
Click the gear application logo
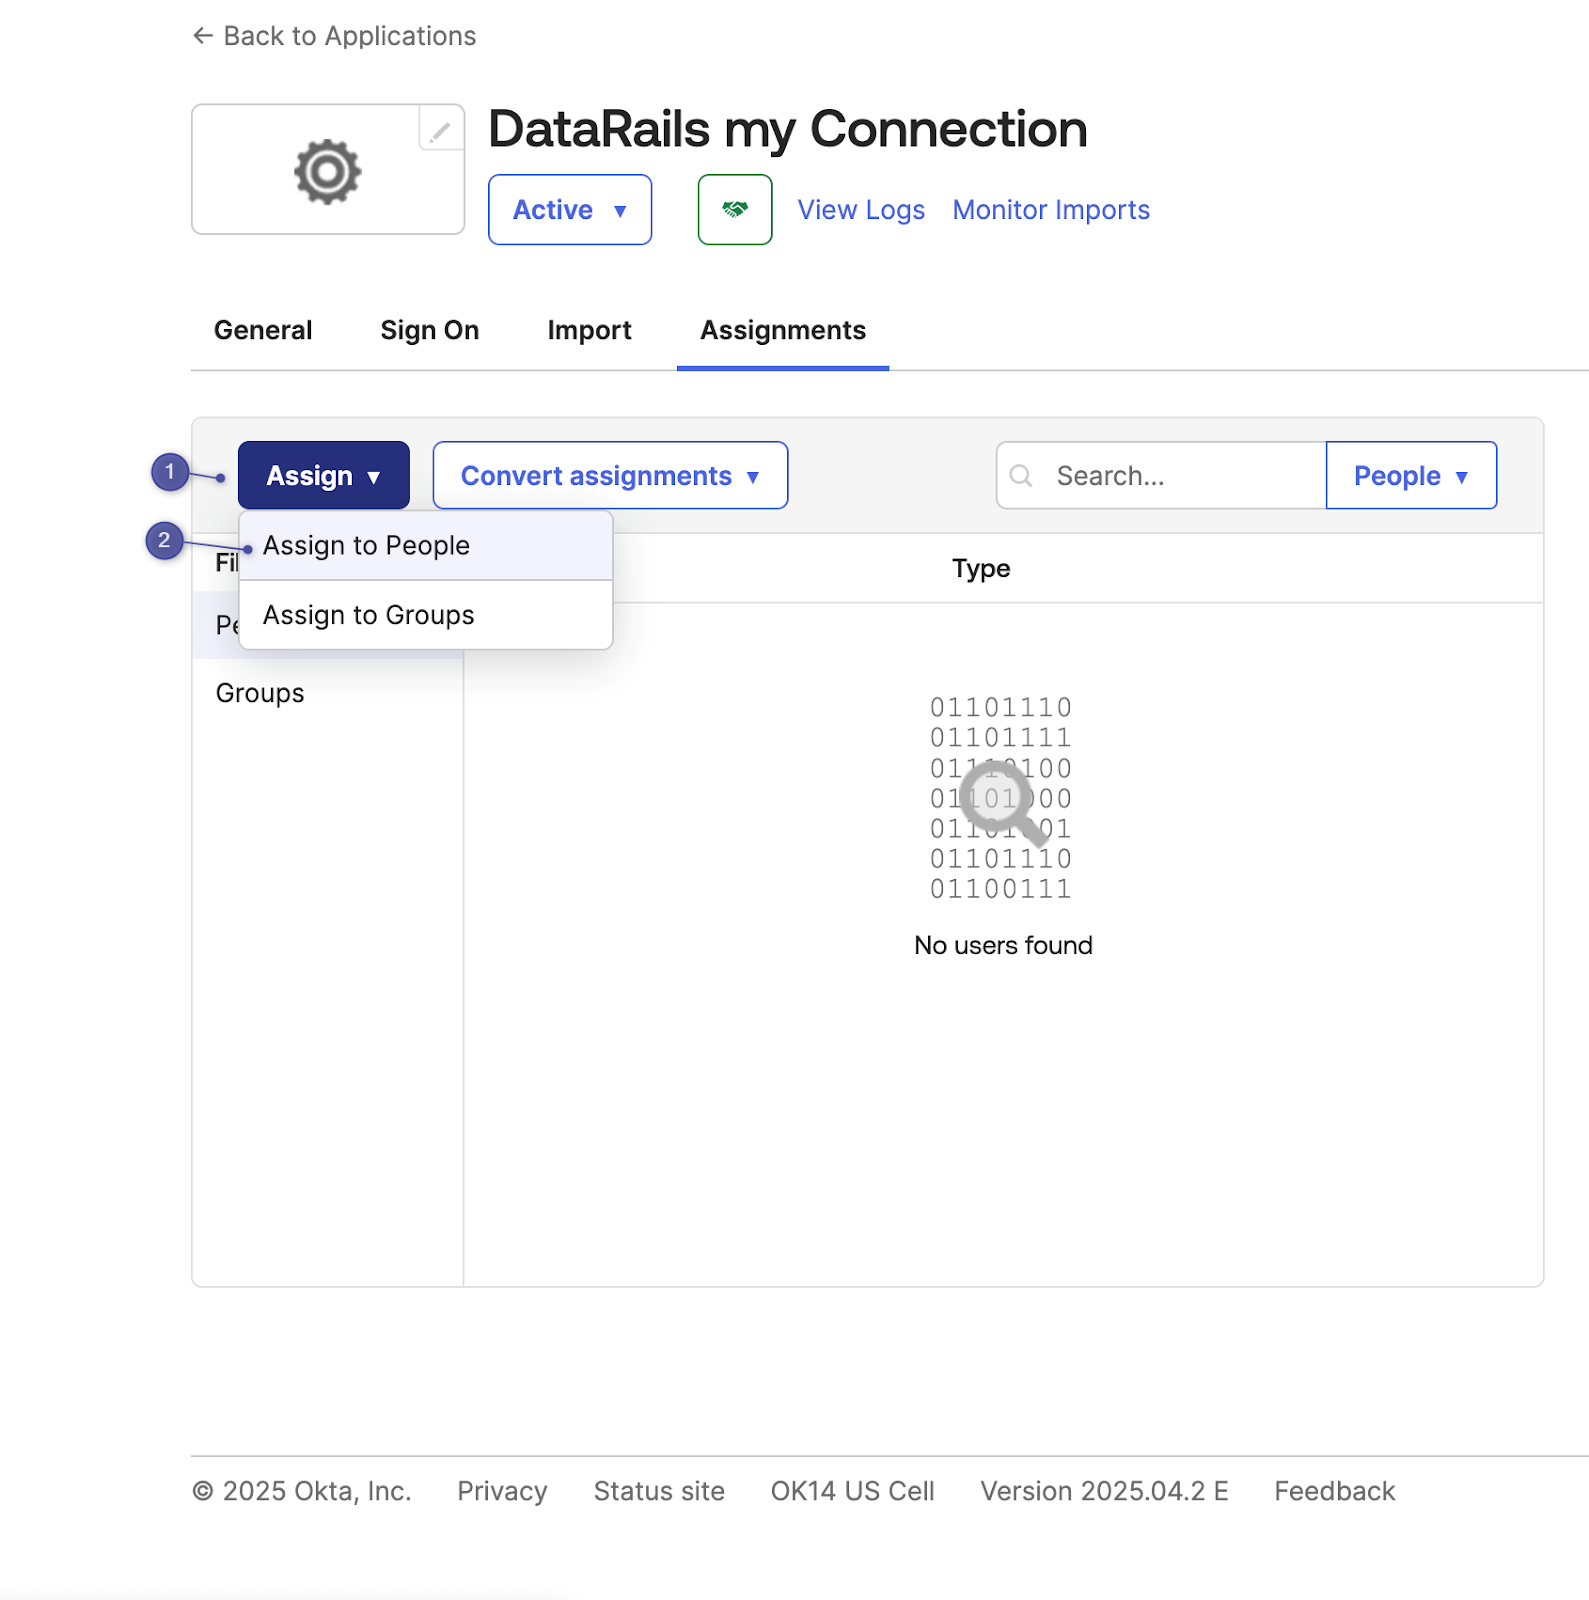(x=327, y=172)
